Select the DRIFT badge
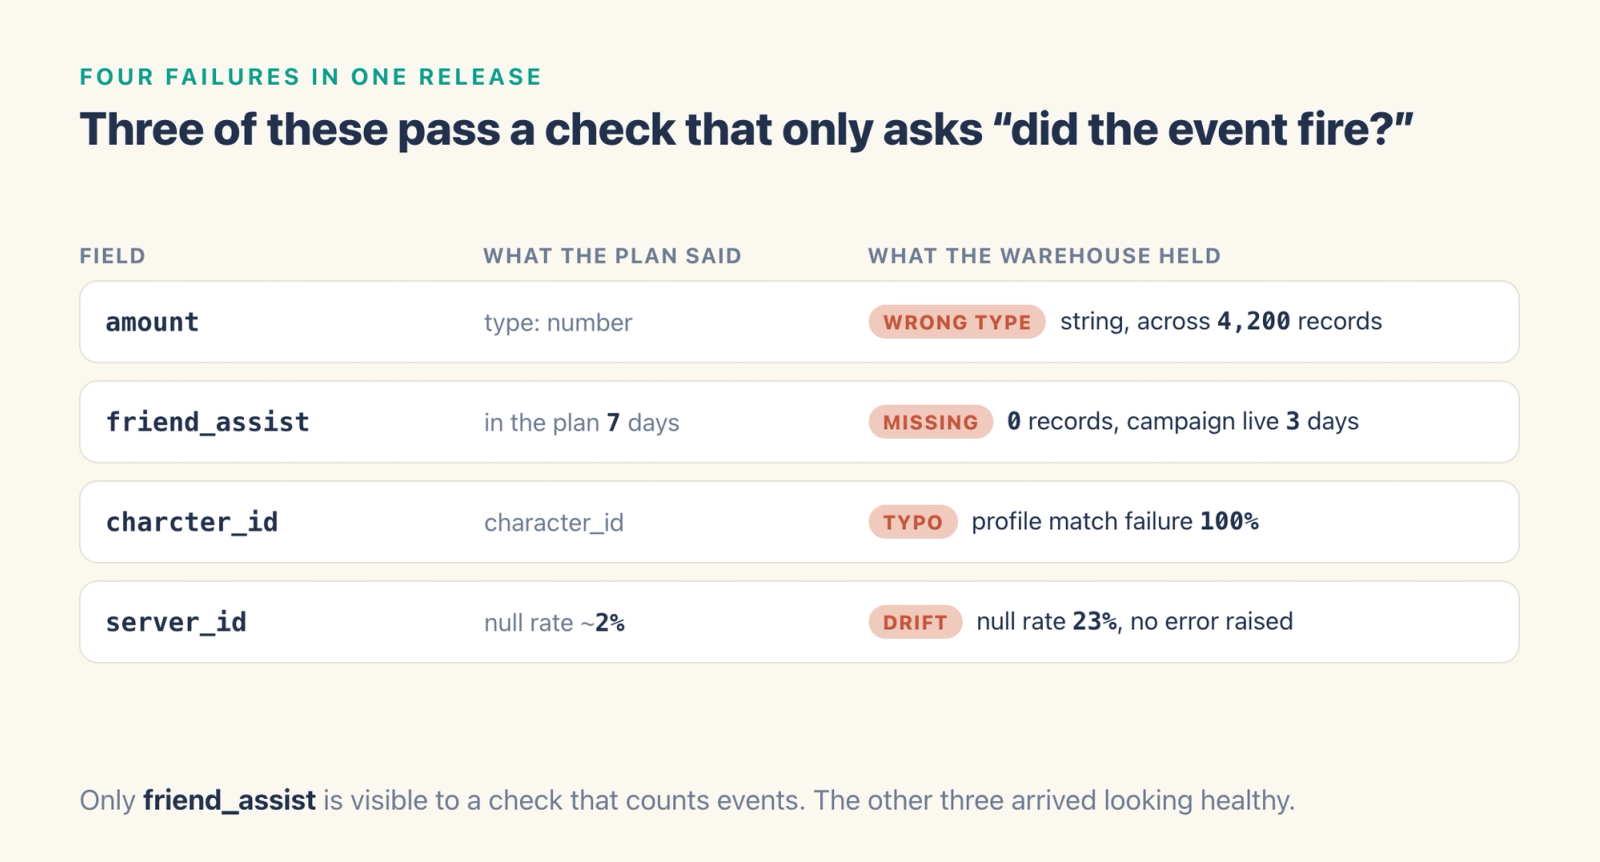 (x=915, y=622)
